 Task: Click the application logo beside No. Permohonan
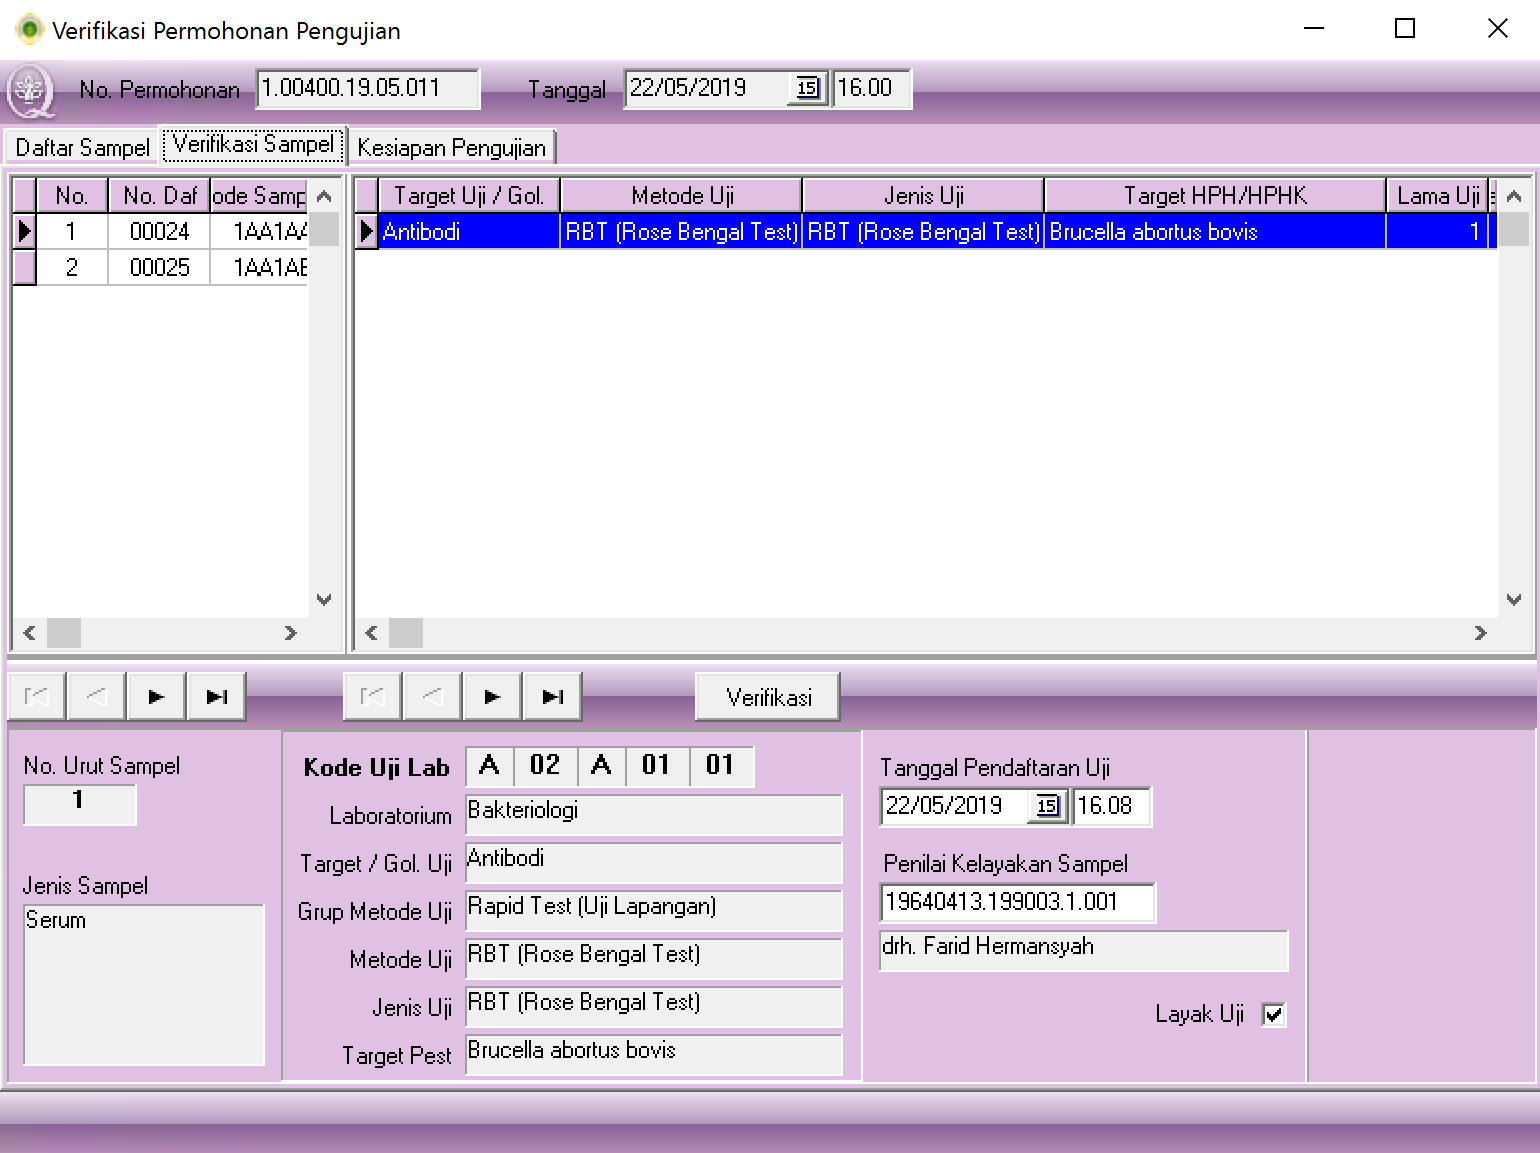(x=30, y=91)
